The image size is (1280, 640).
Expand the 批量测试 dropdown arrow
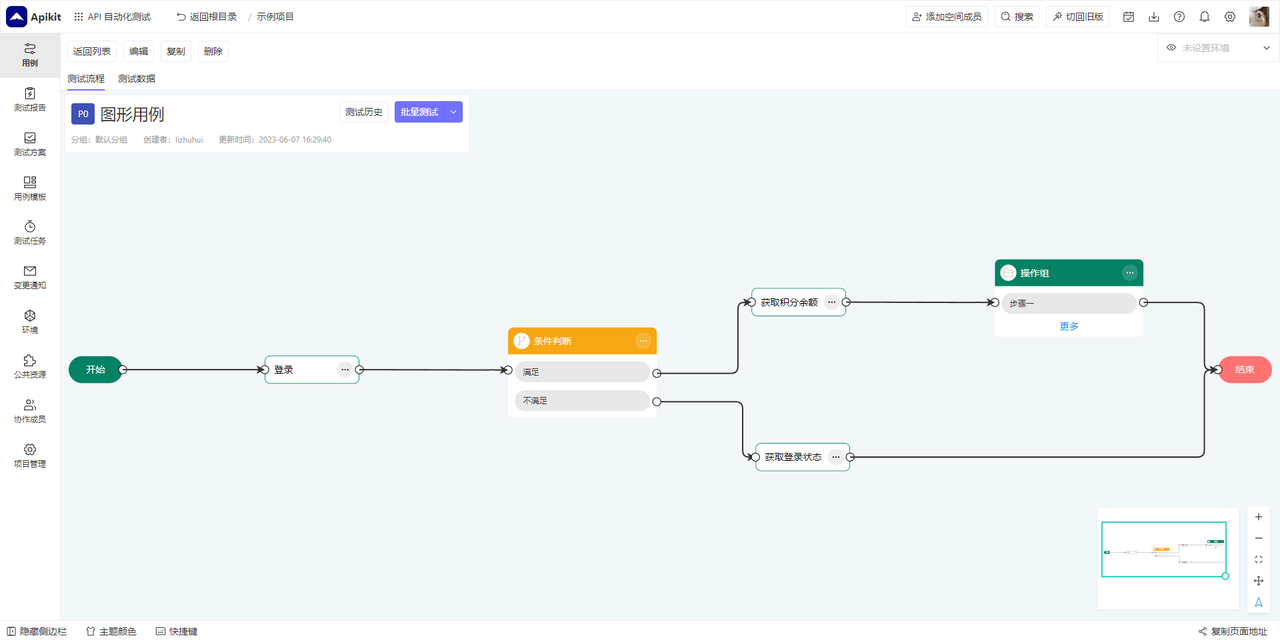453,112
